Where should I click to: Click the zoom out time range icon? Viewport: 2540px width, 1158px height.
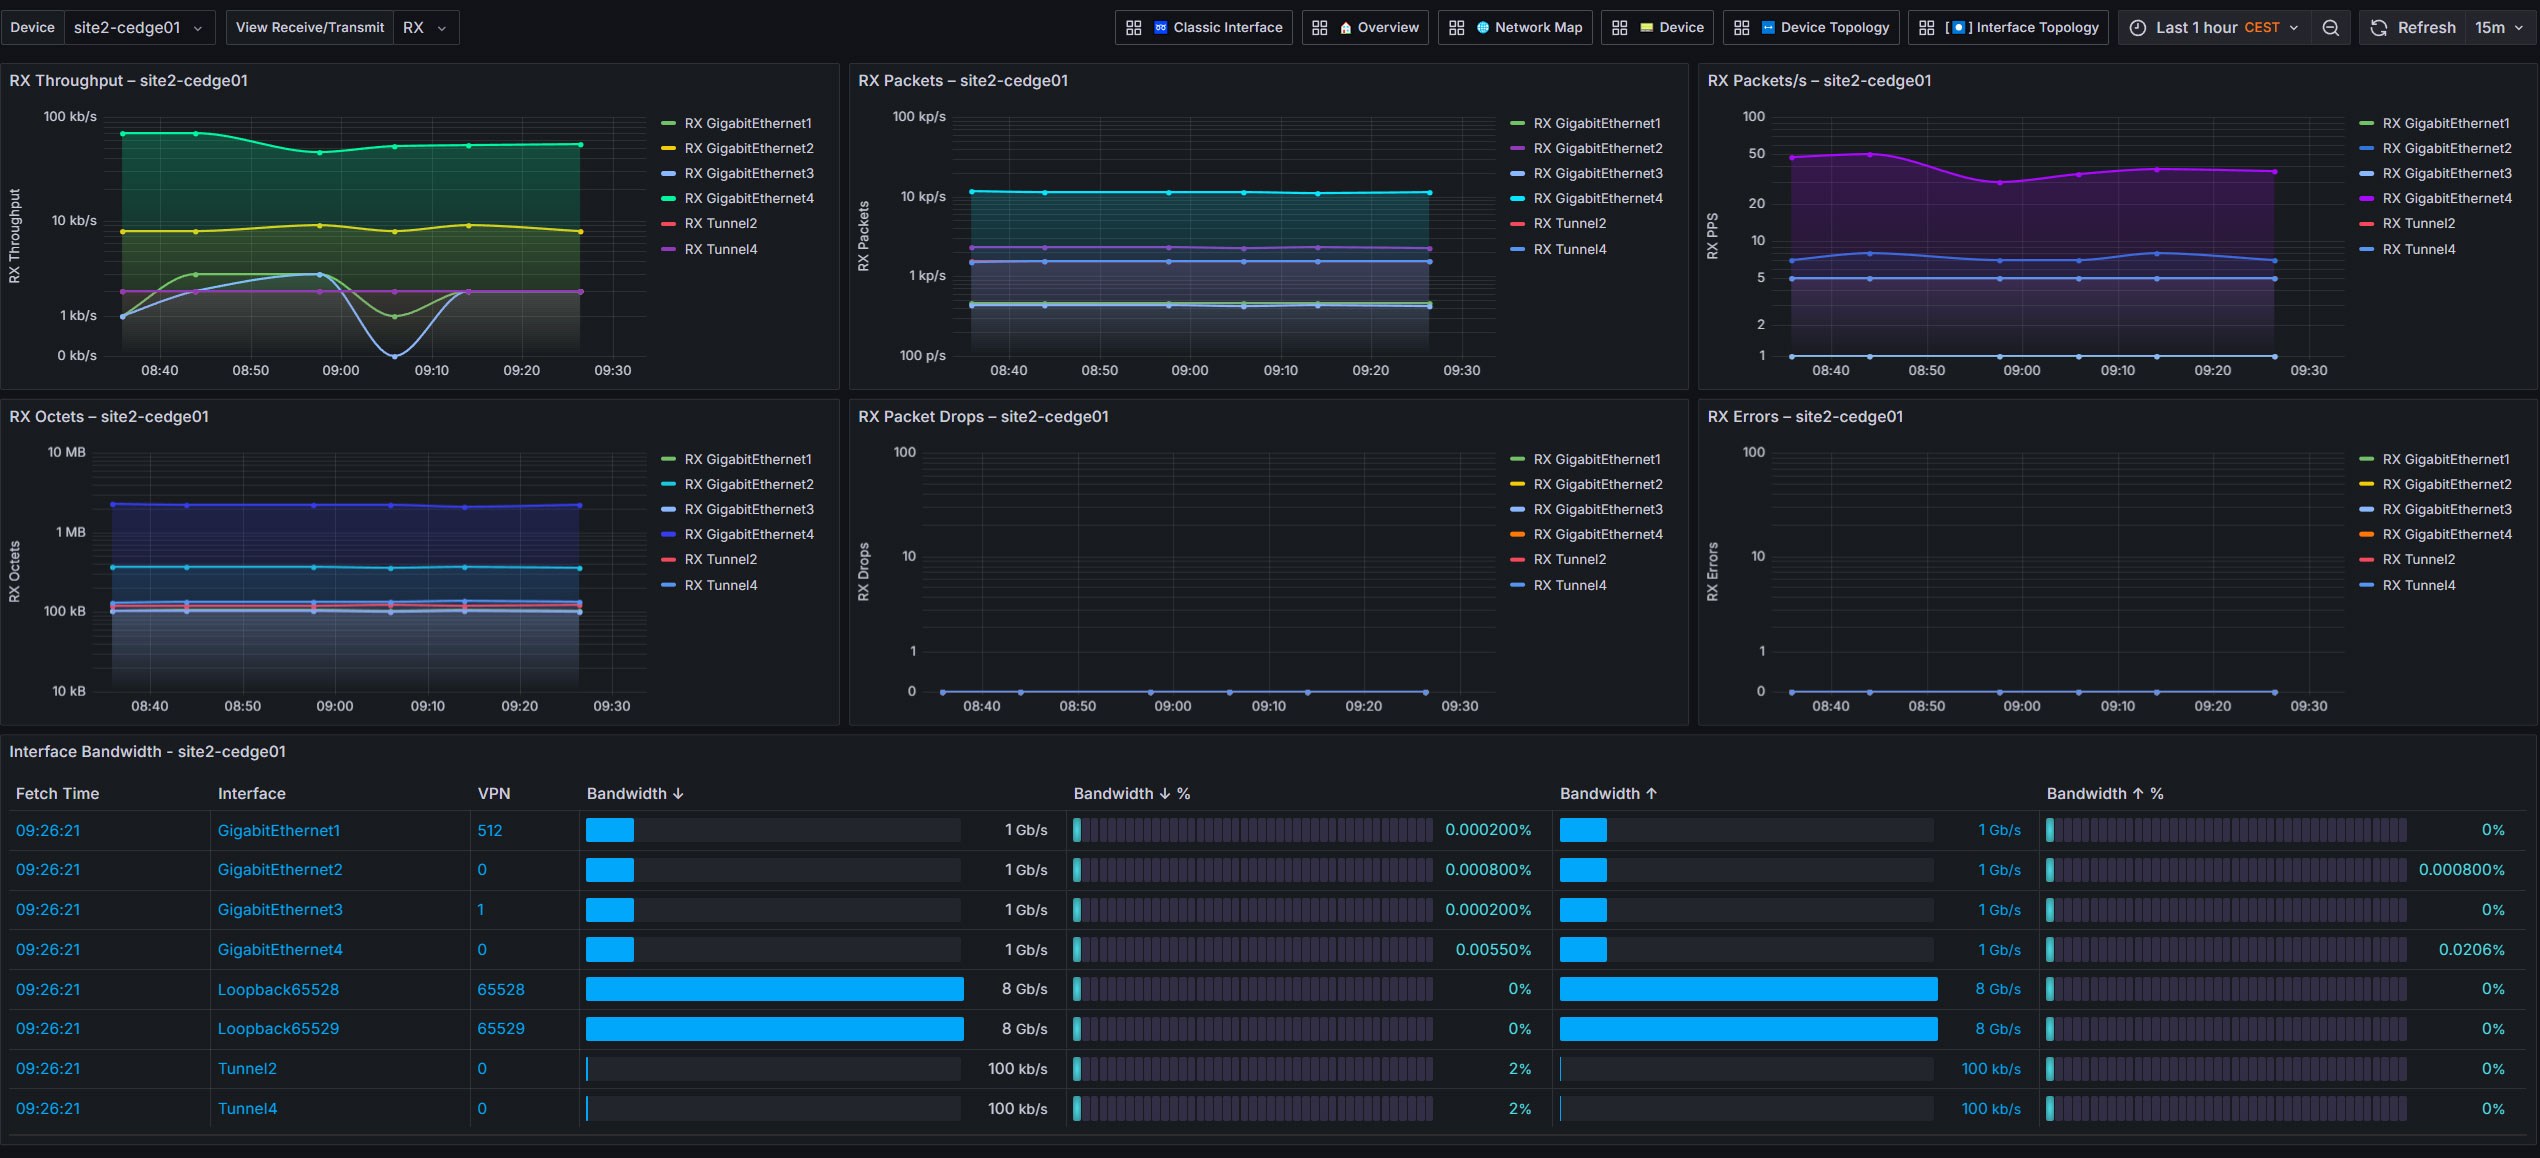click(2331, 28)
